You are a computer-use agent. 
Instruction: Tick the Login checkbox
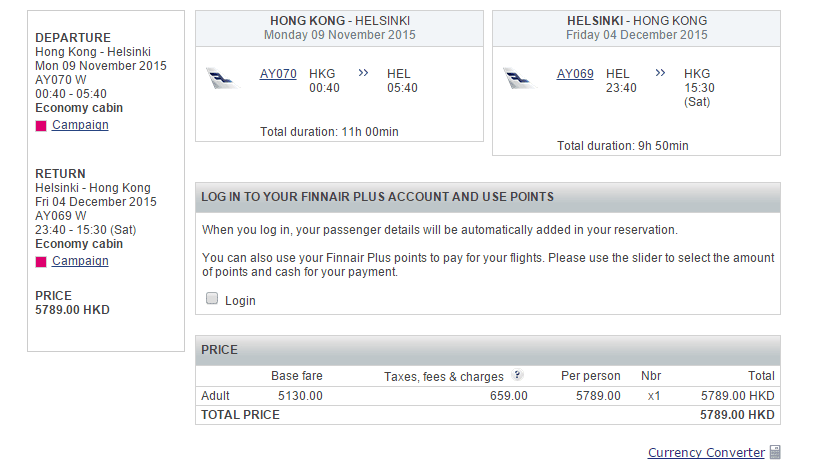click(x=212, y=298)
